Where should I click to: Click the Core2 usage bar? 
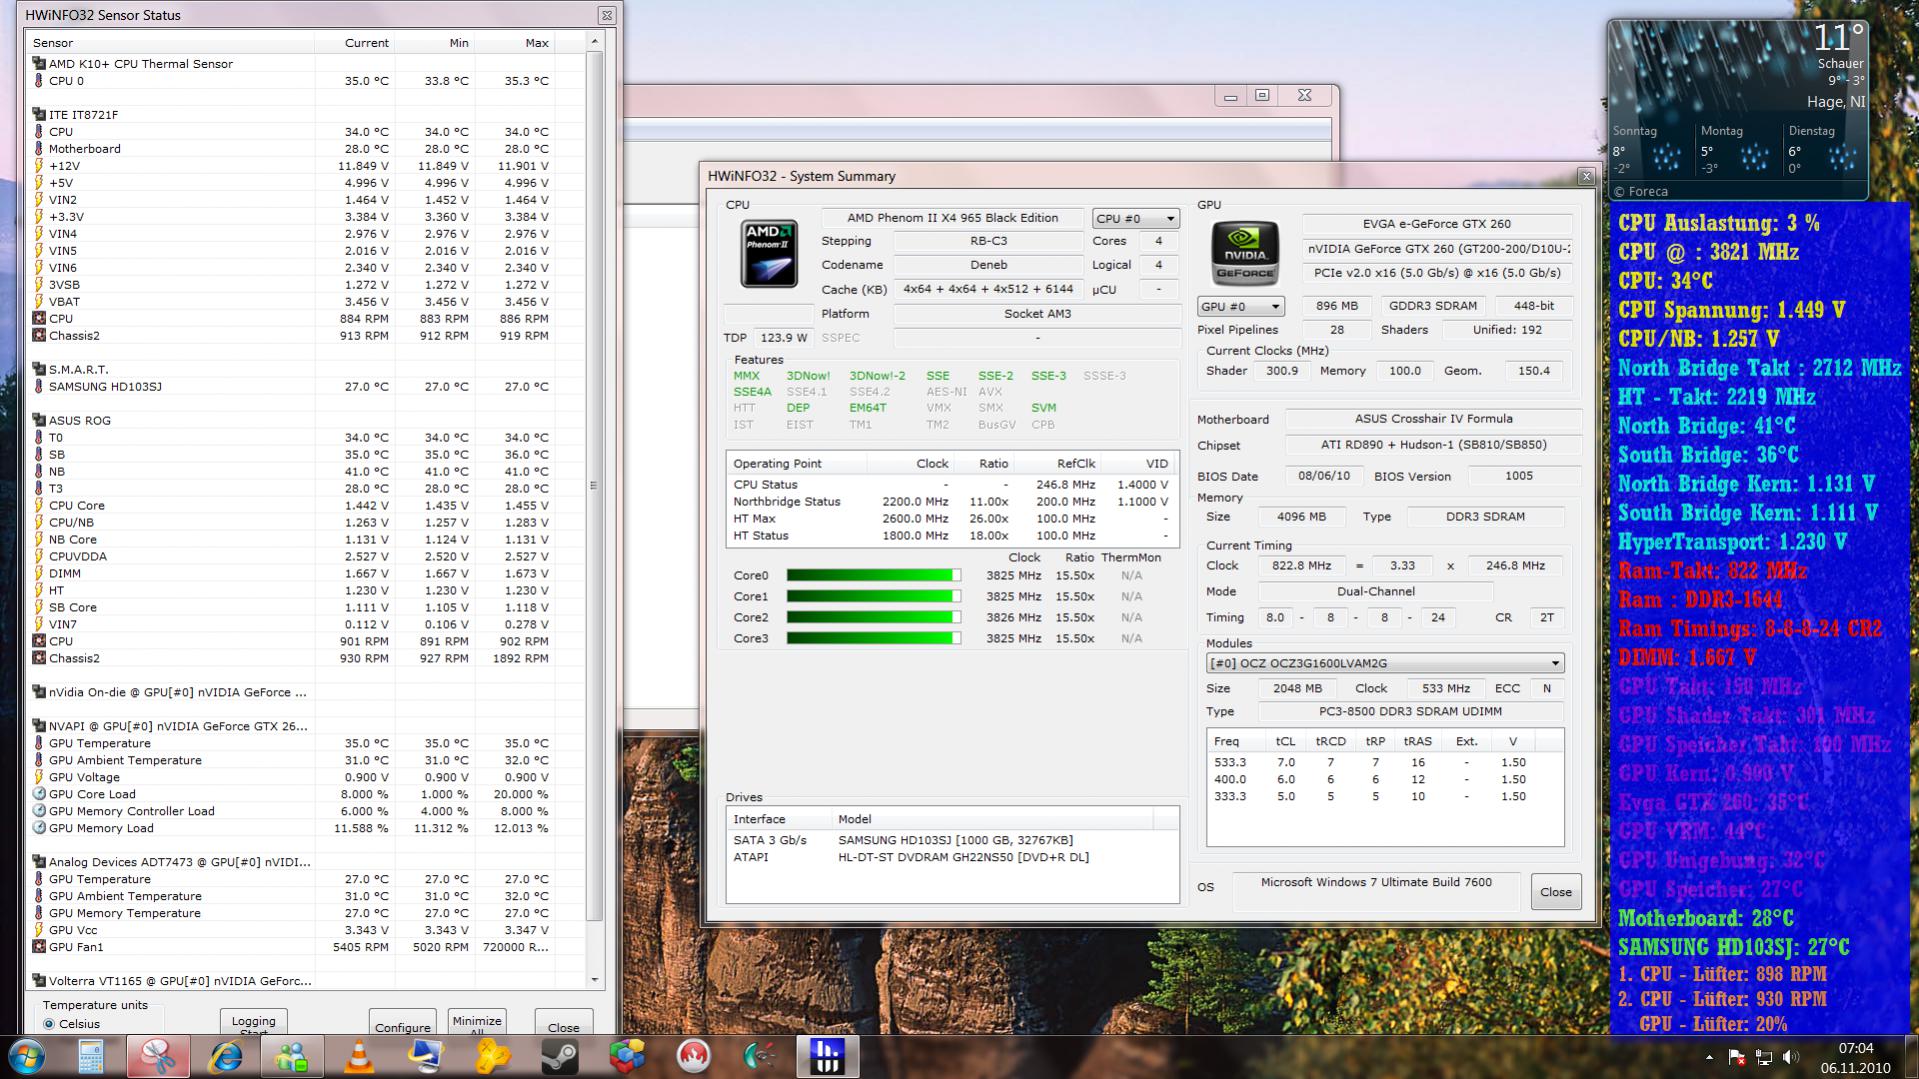coord(873,617)
